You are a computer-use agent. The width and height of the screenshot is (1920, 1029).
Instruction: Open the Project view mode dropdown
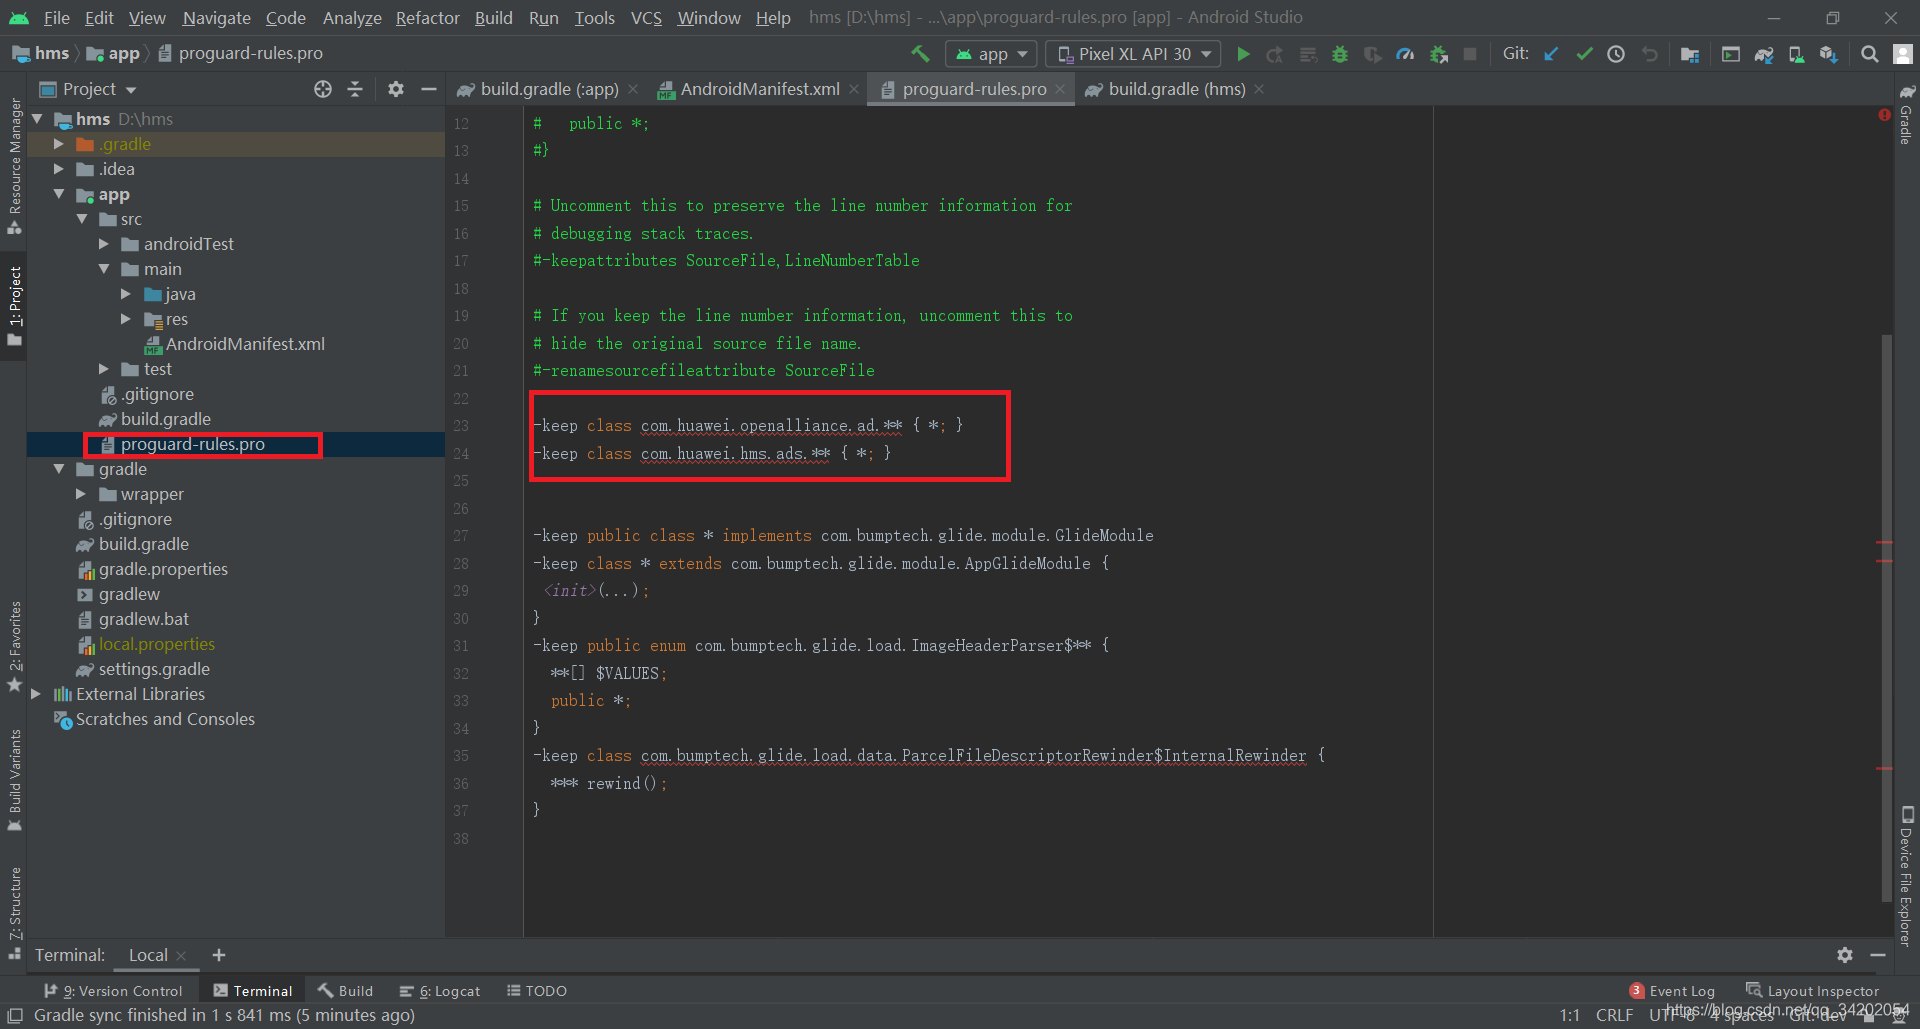click(x=88, y=89)
